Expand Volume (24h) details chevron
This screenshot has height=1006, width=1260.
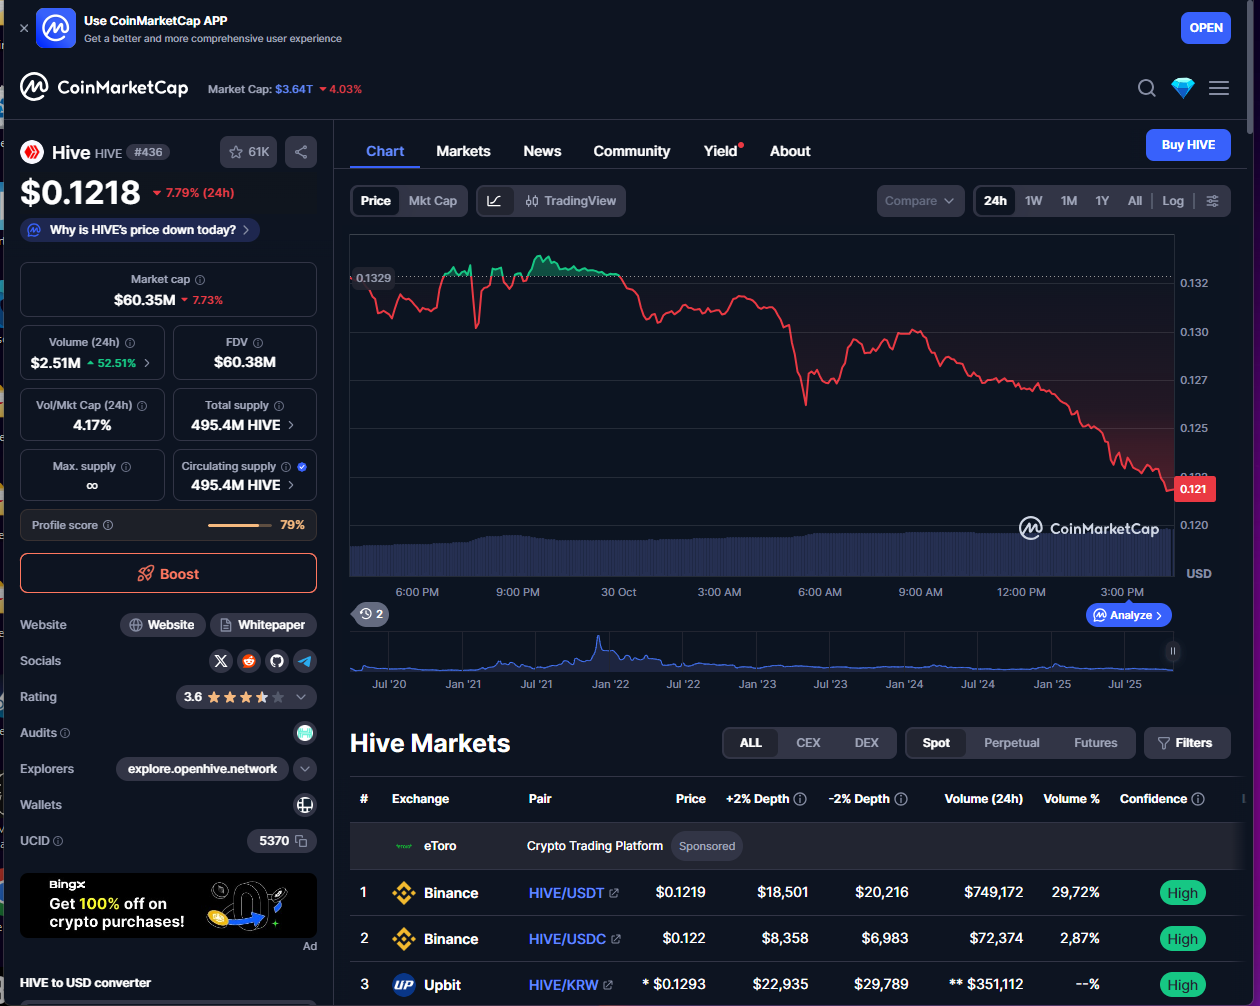tap(147, 363)
